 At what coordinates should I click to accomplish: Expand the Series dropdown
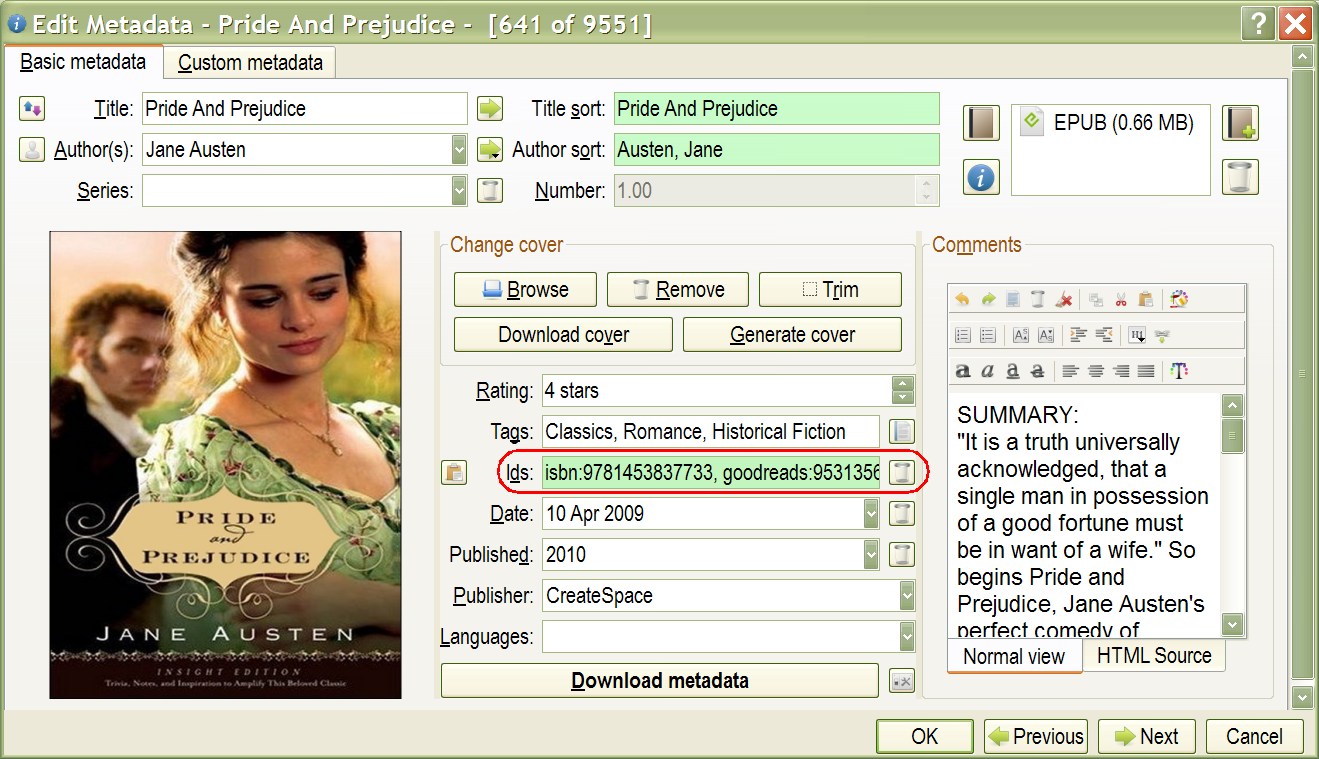coord(459,191)
